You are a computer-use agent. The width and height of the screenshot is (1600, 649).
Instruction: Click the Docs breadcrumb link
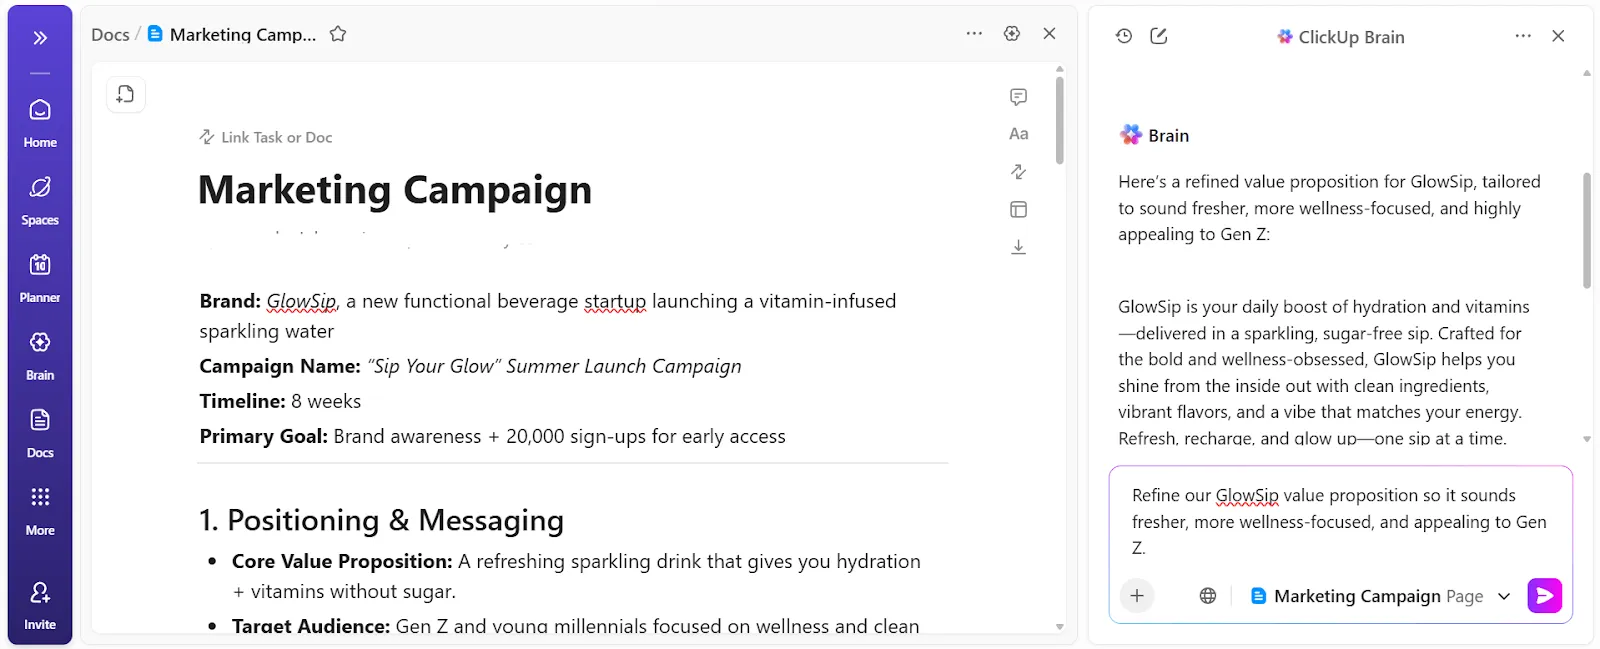point(110,35)
